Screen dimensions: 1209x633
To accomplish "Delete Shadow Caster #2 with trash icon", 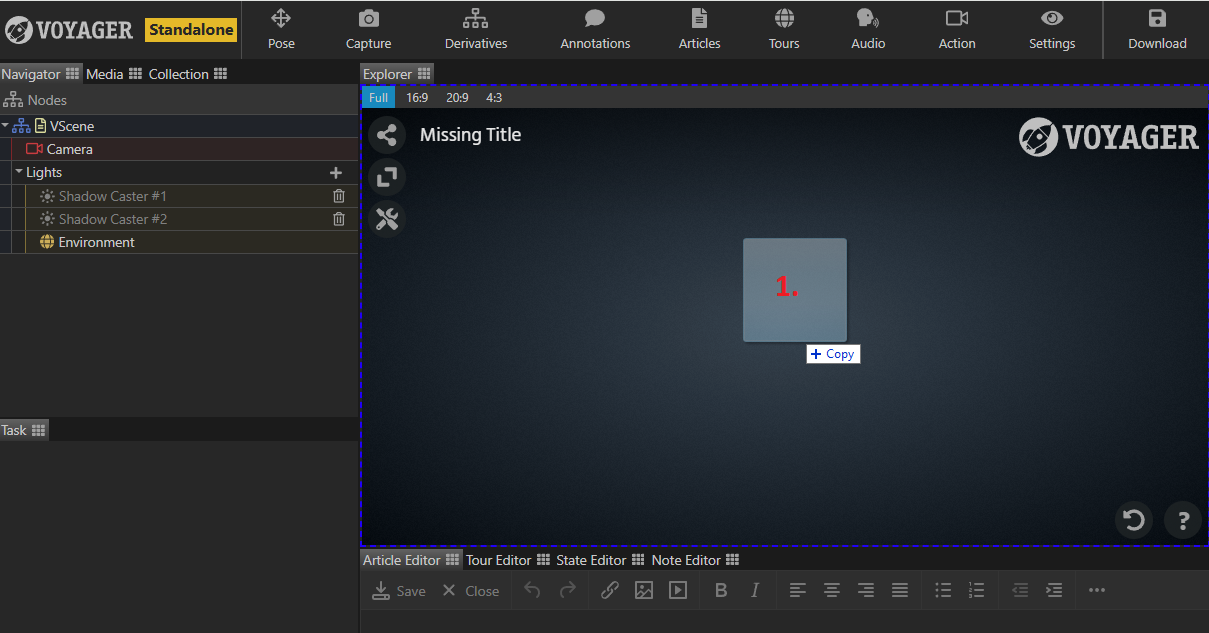I will [x=339, y=219].
